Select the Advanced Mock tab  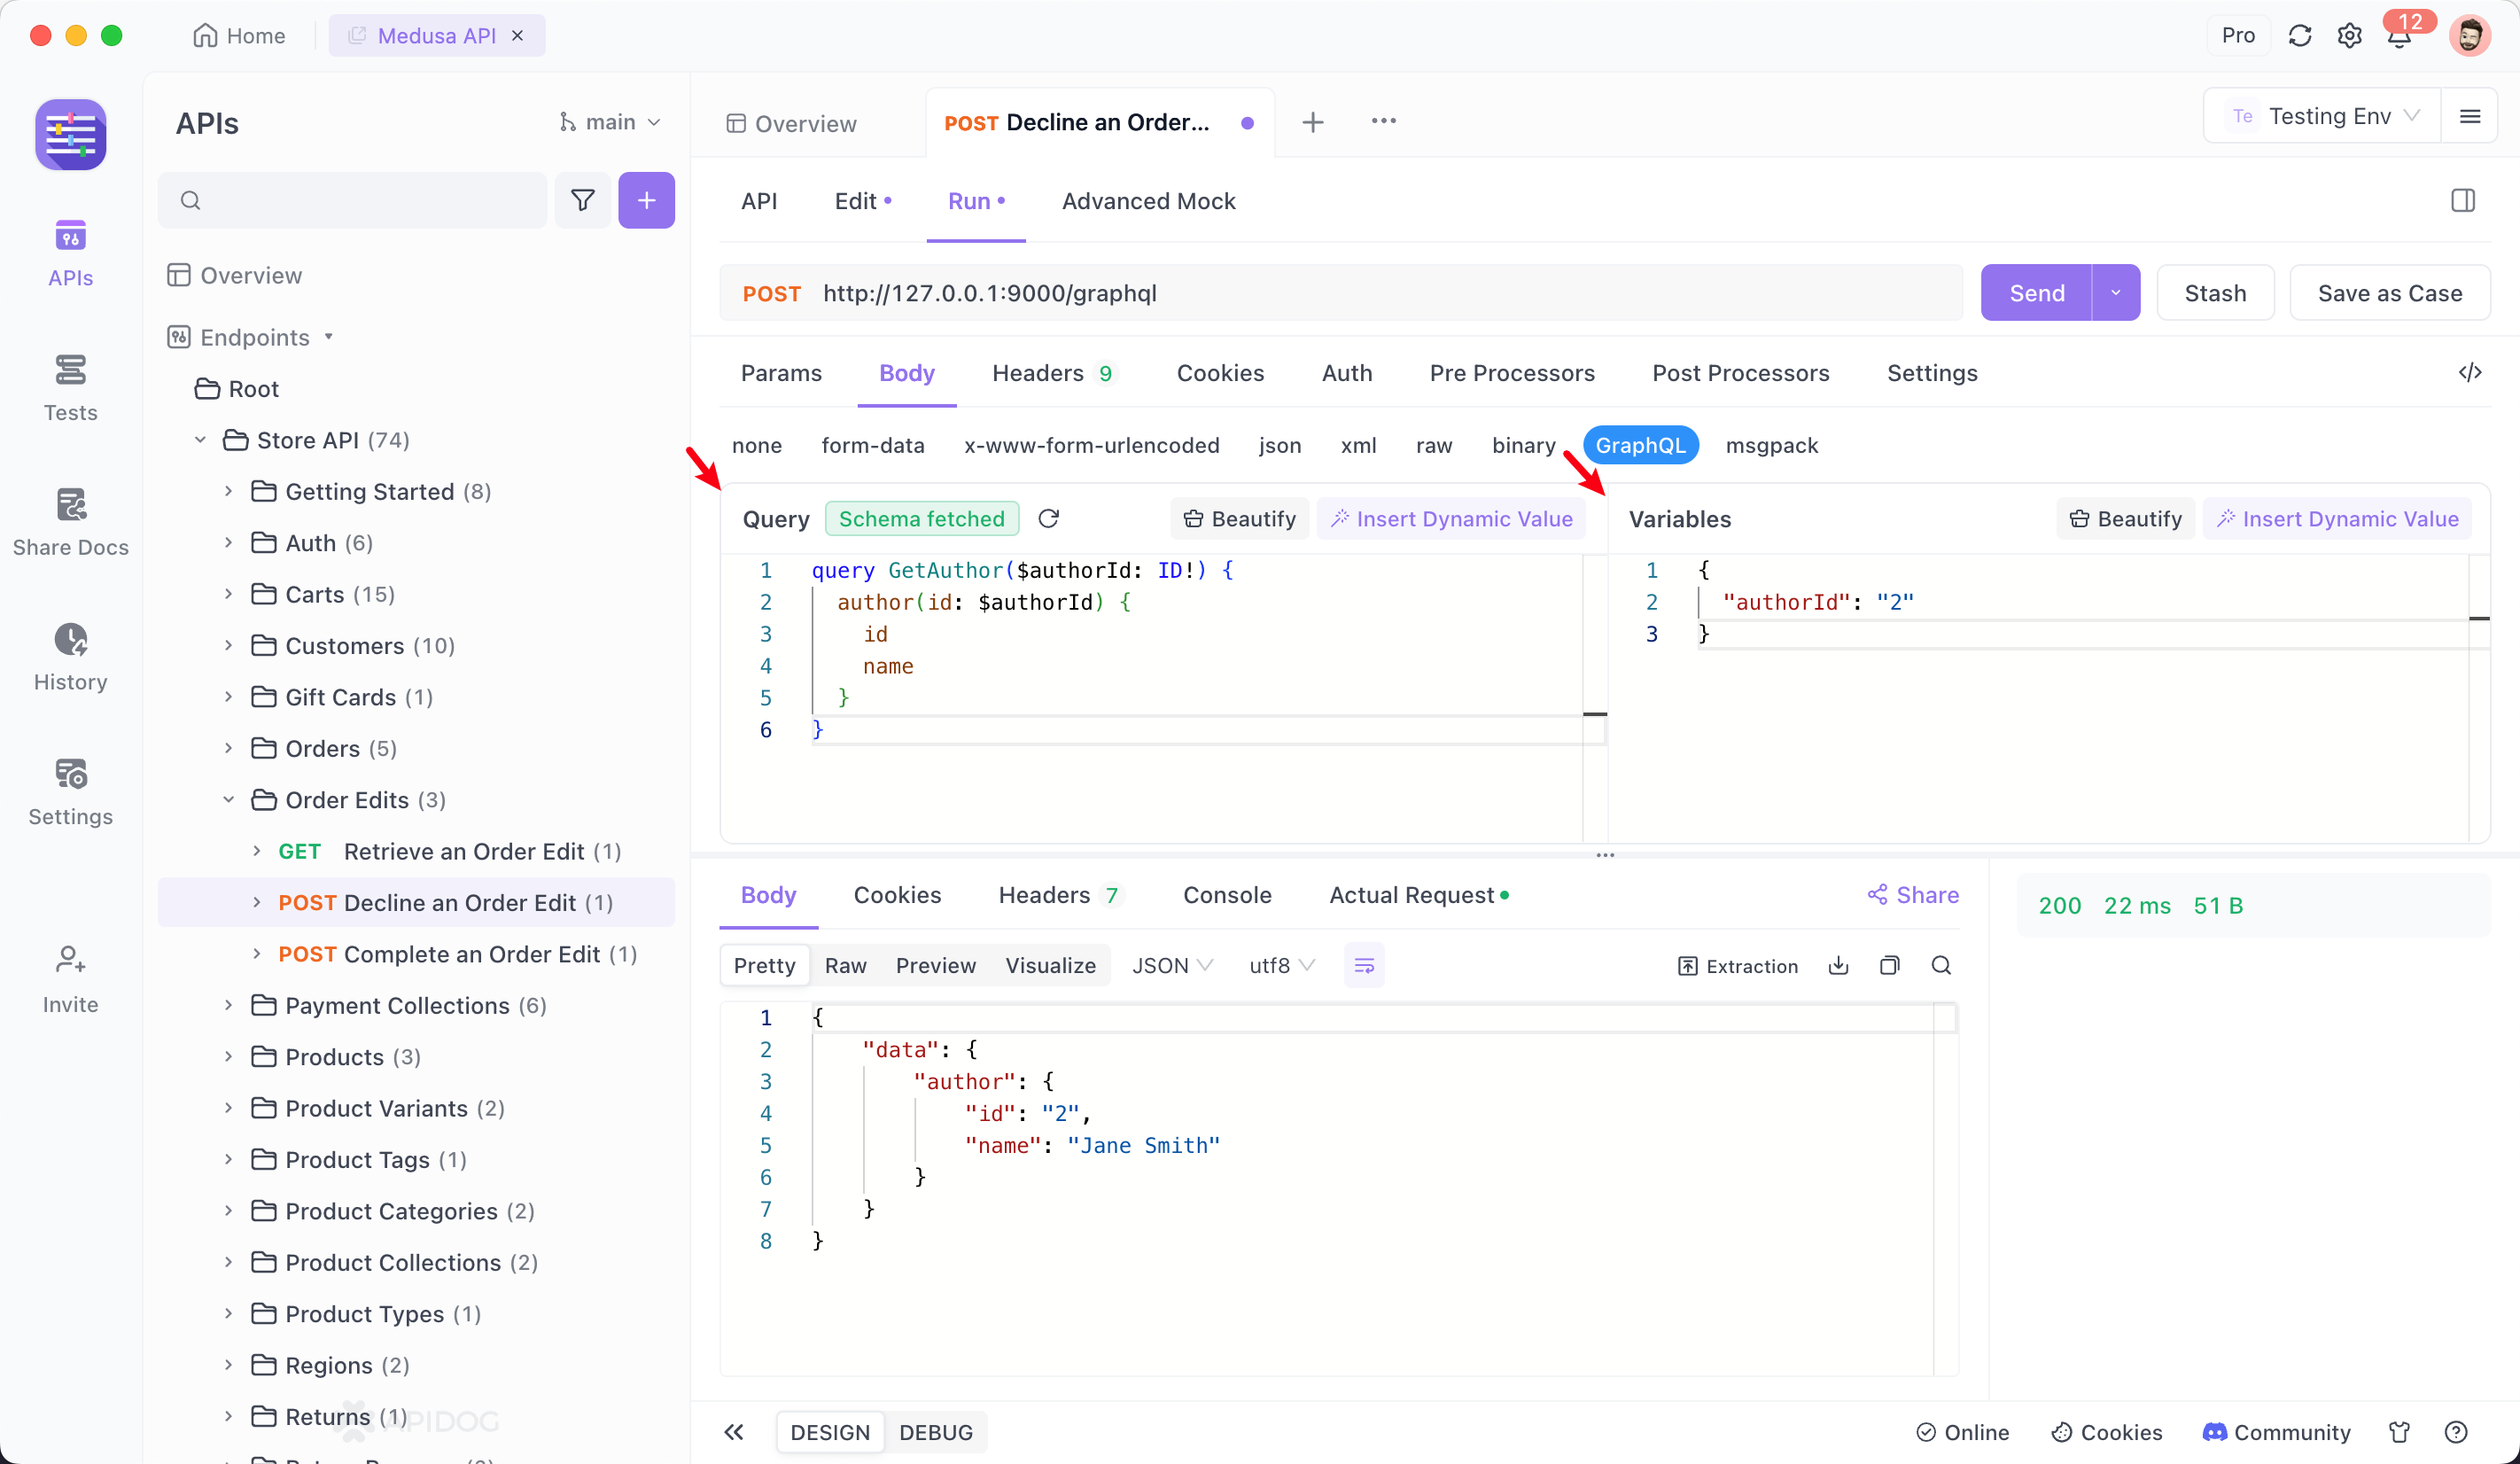click(1148, 200)
